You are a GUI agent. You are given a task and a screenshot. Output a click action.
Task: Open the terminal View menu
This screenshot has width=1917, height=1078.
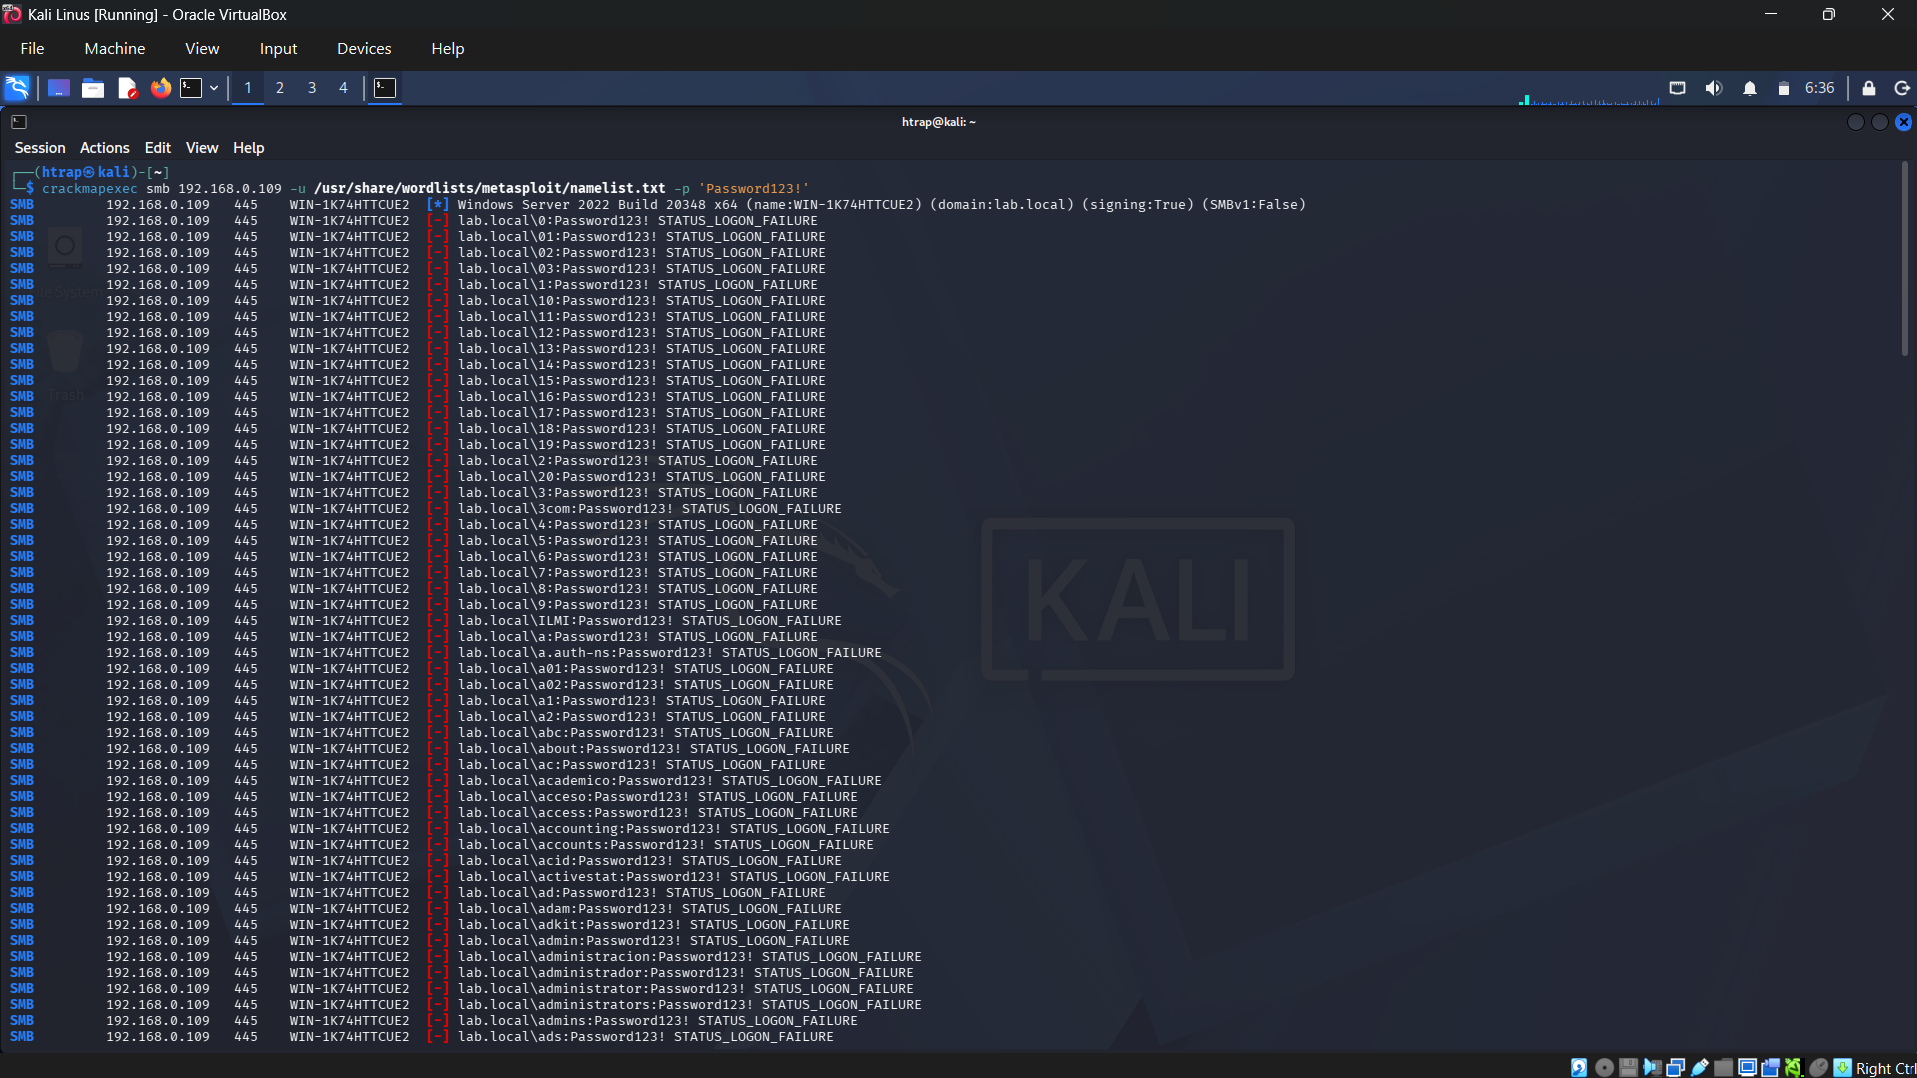(202, 148)
